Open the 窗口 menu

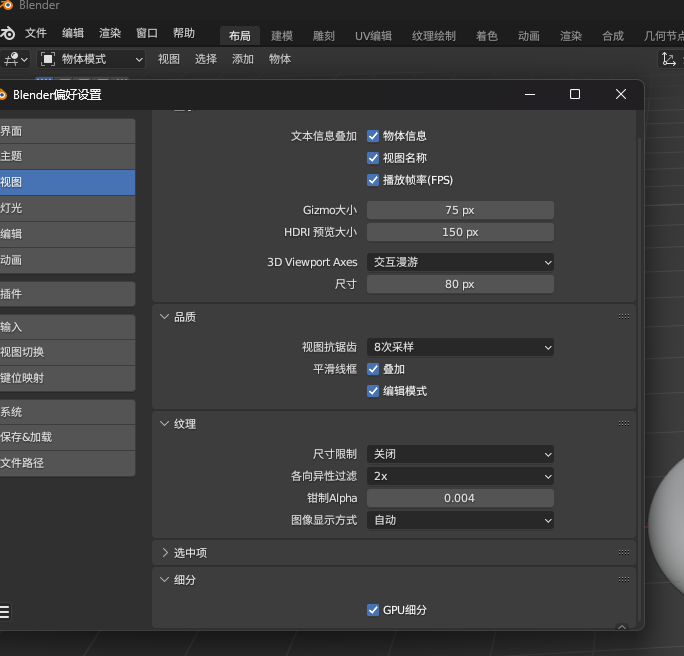(x=147, y=33)
